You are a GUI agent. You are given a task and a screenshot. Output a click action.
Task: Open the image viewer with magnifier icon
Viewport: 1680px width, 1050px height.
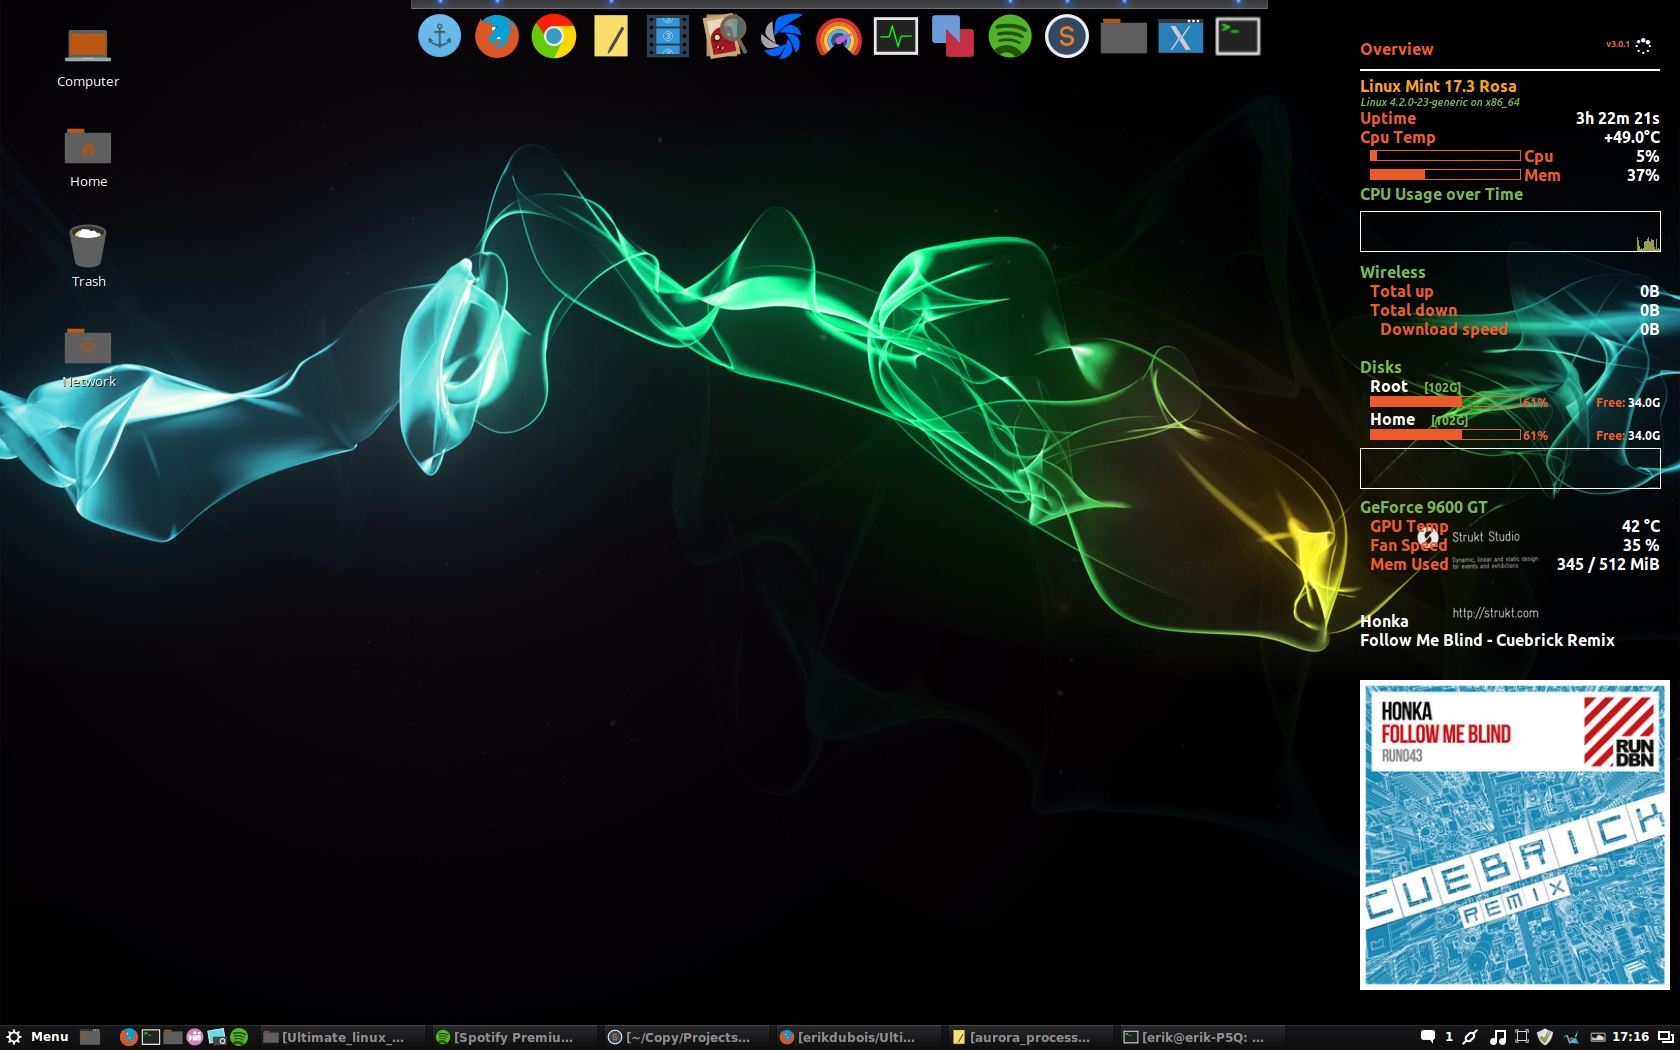[724, 37]
